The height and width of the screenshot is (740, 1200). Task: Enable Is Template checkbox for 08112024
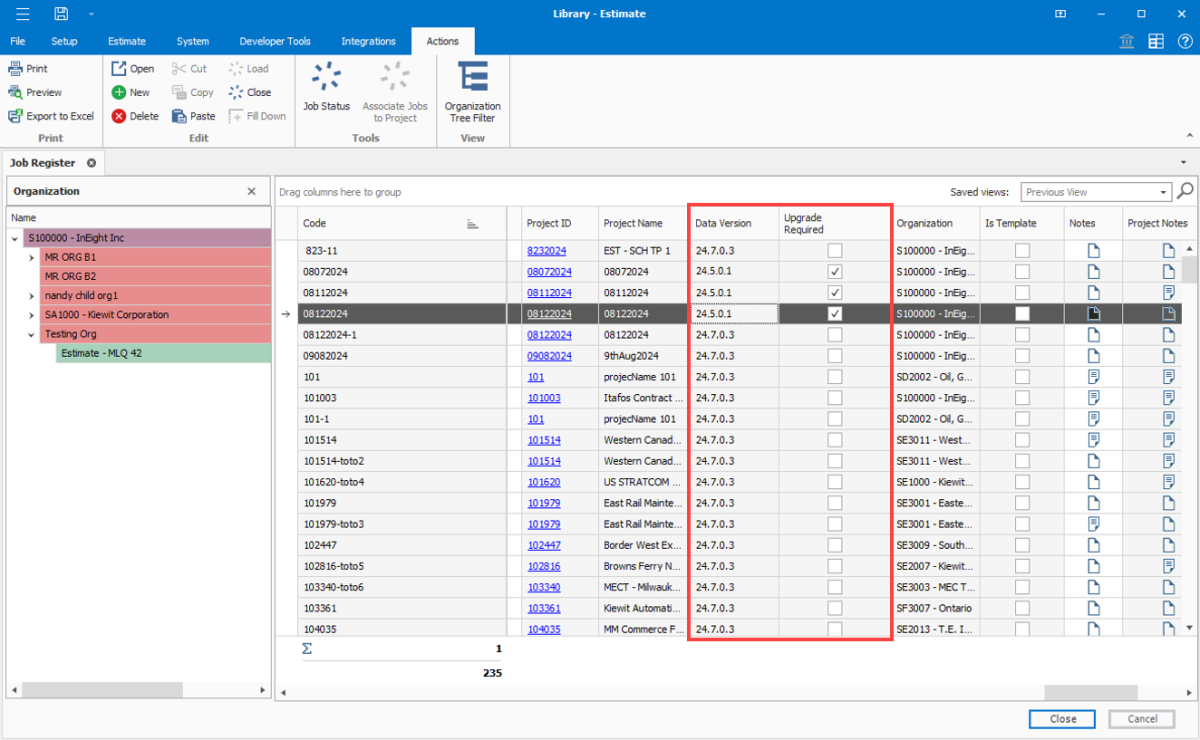click(1022, 293)
